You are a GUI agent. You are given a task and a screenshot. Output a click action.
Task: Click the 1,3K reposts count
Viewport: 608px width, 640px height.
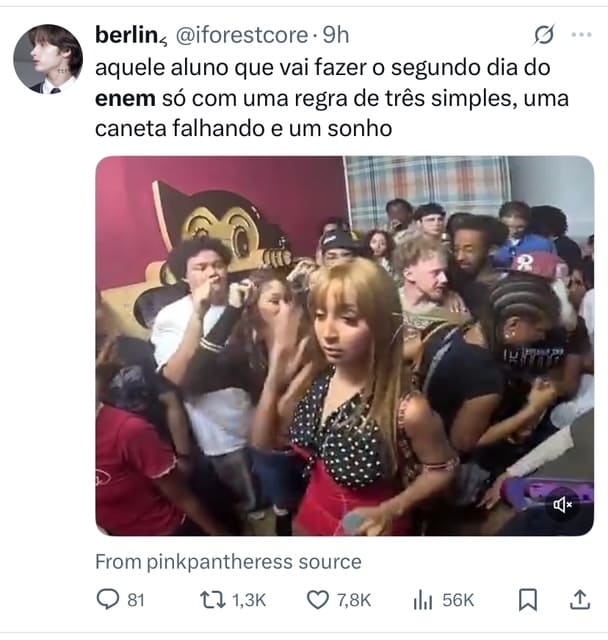click(x=248, y=599)
